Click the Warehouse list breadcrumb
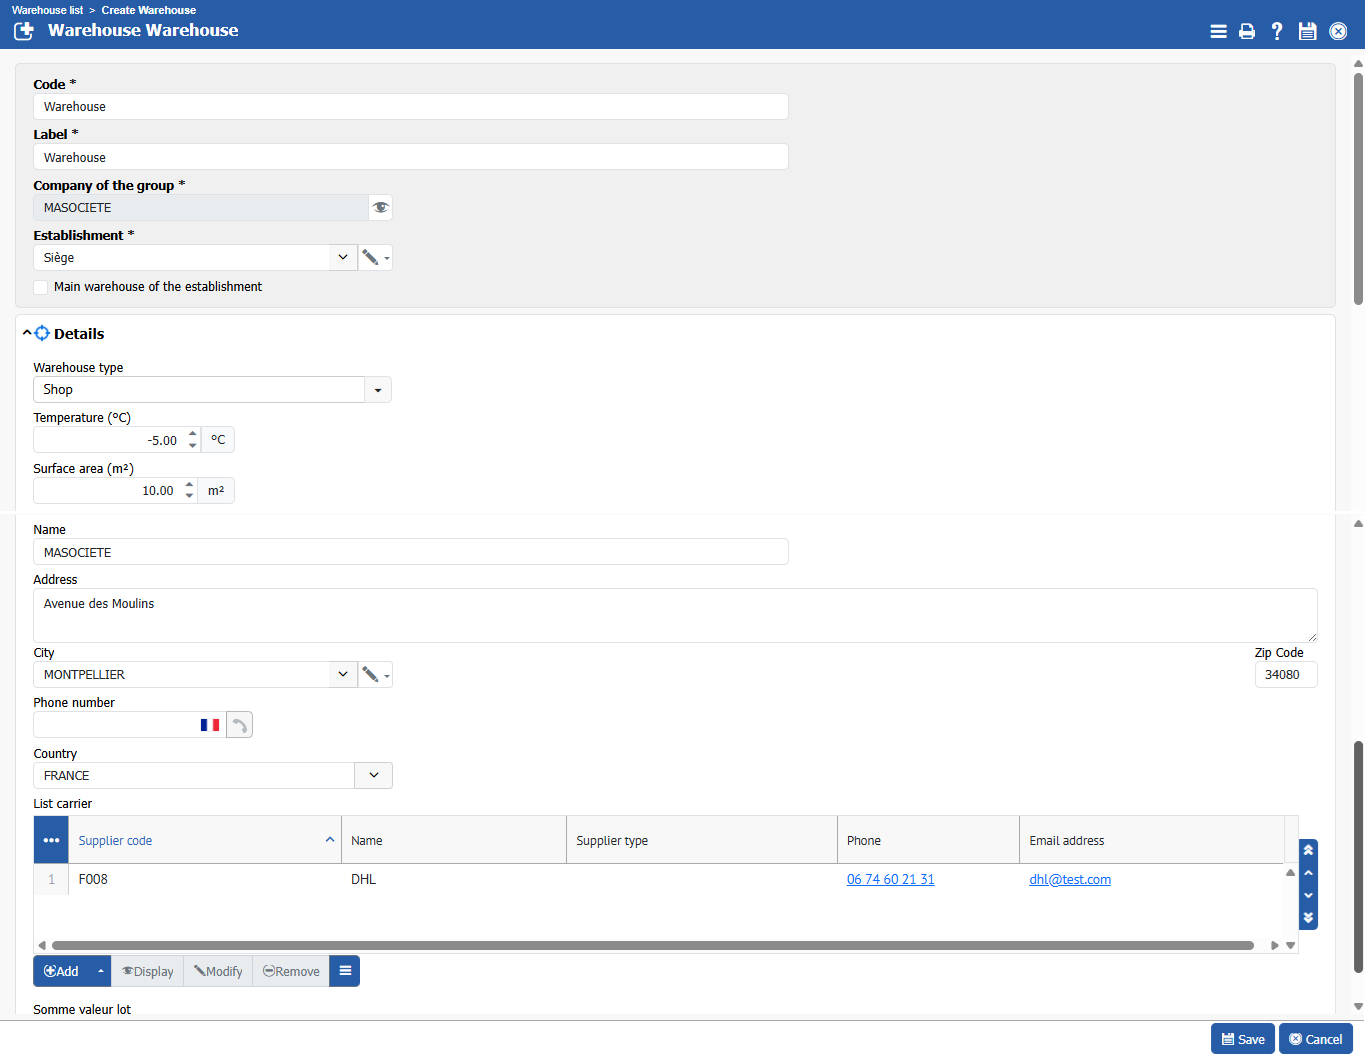Screen dimensions: 1365x1058 point(47,10)
